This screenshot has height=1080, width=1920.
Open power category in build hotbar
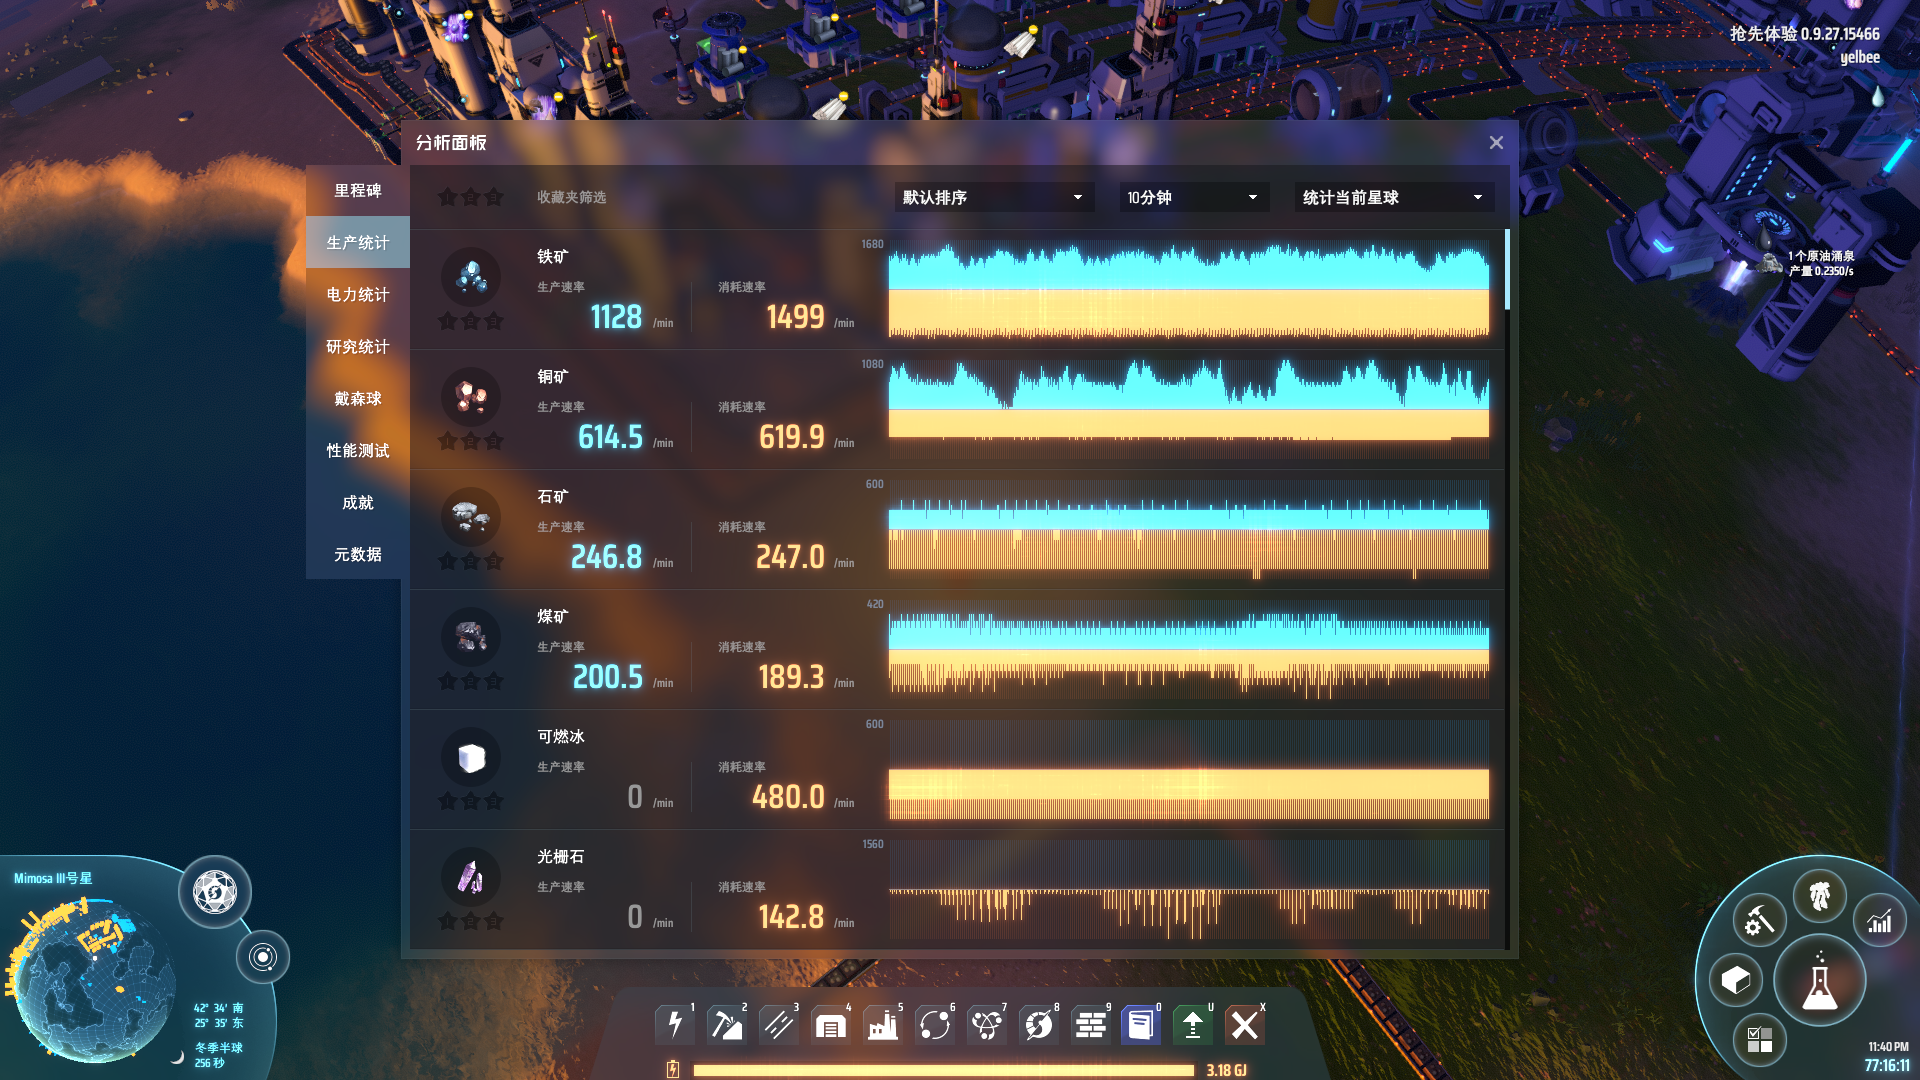(675, 1025)
